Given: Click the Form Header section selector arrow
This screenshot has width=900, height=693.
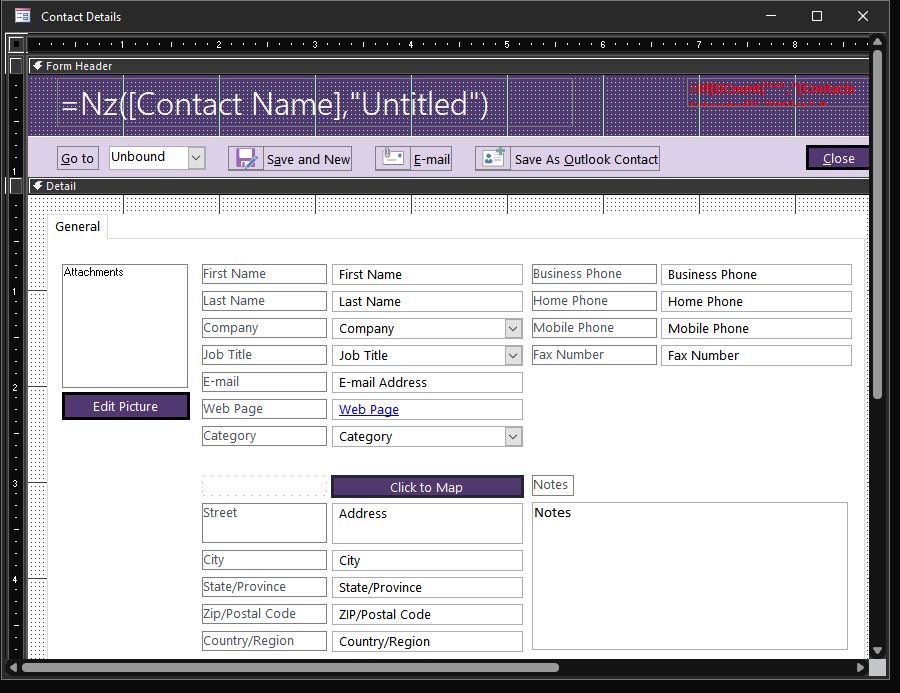Looking at the screenshot, I should coord(37,65).
